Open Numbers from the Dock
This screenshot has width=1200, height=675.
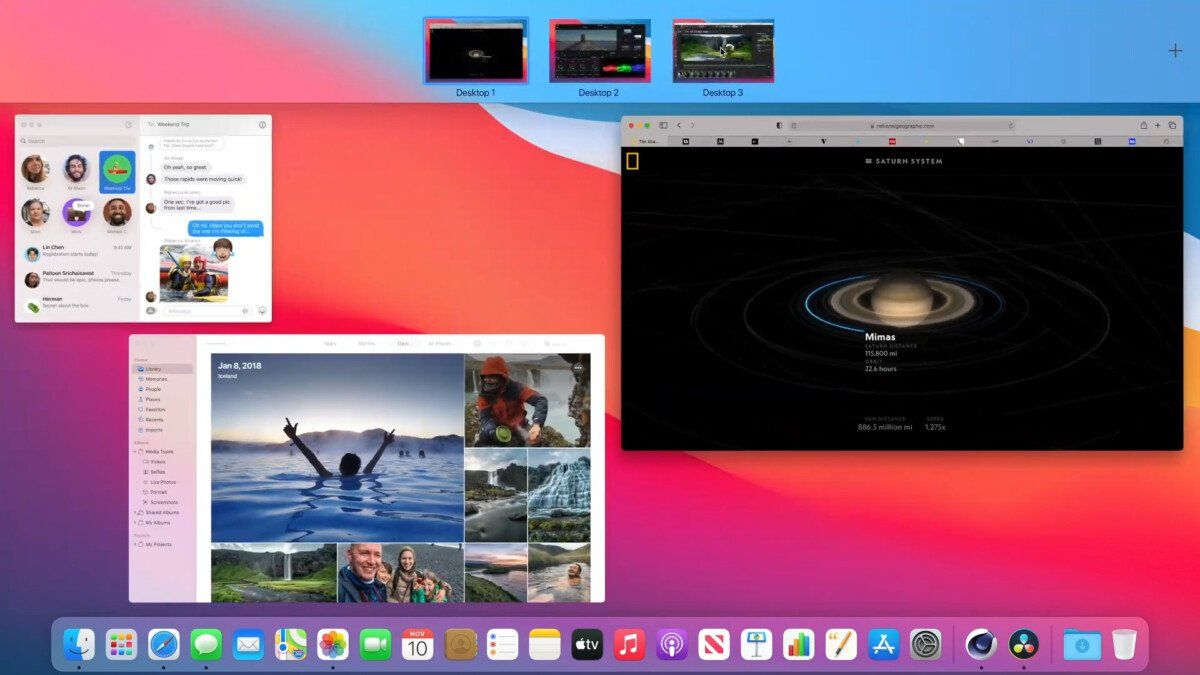(799, 644)
